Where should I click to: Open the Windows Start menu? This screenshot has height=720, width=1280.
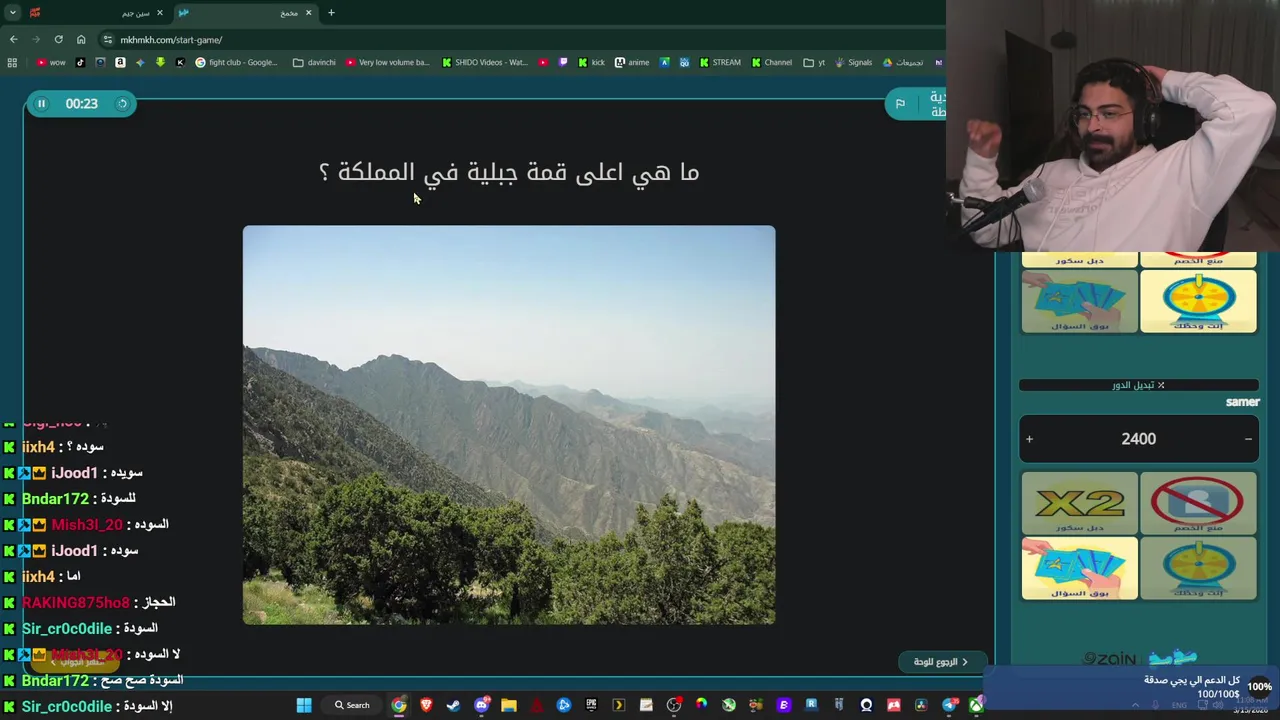pyautogui.click(x=304, y=705)
